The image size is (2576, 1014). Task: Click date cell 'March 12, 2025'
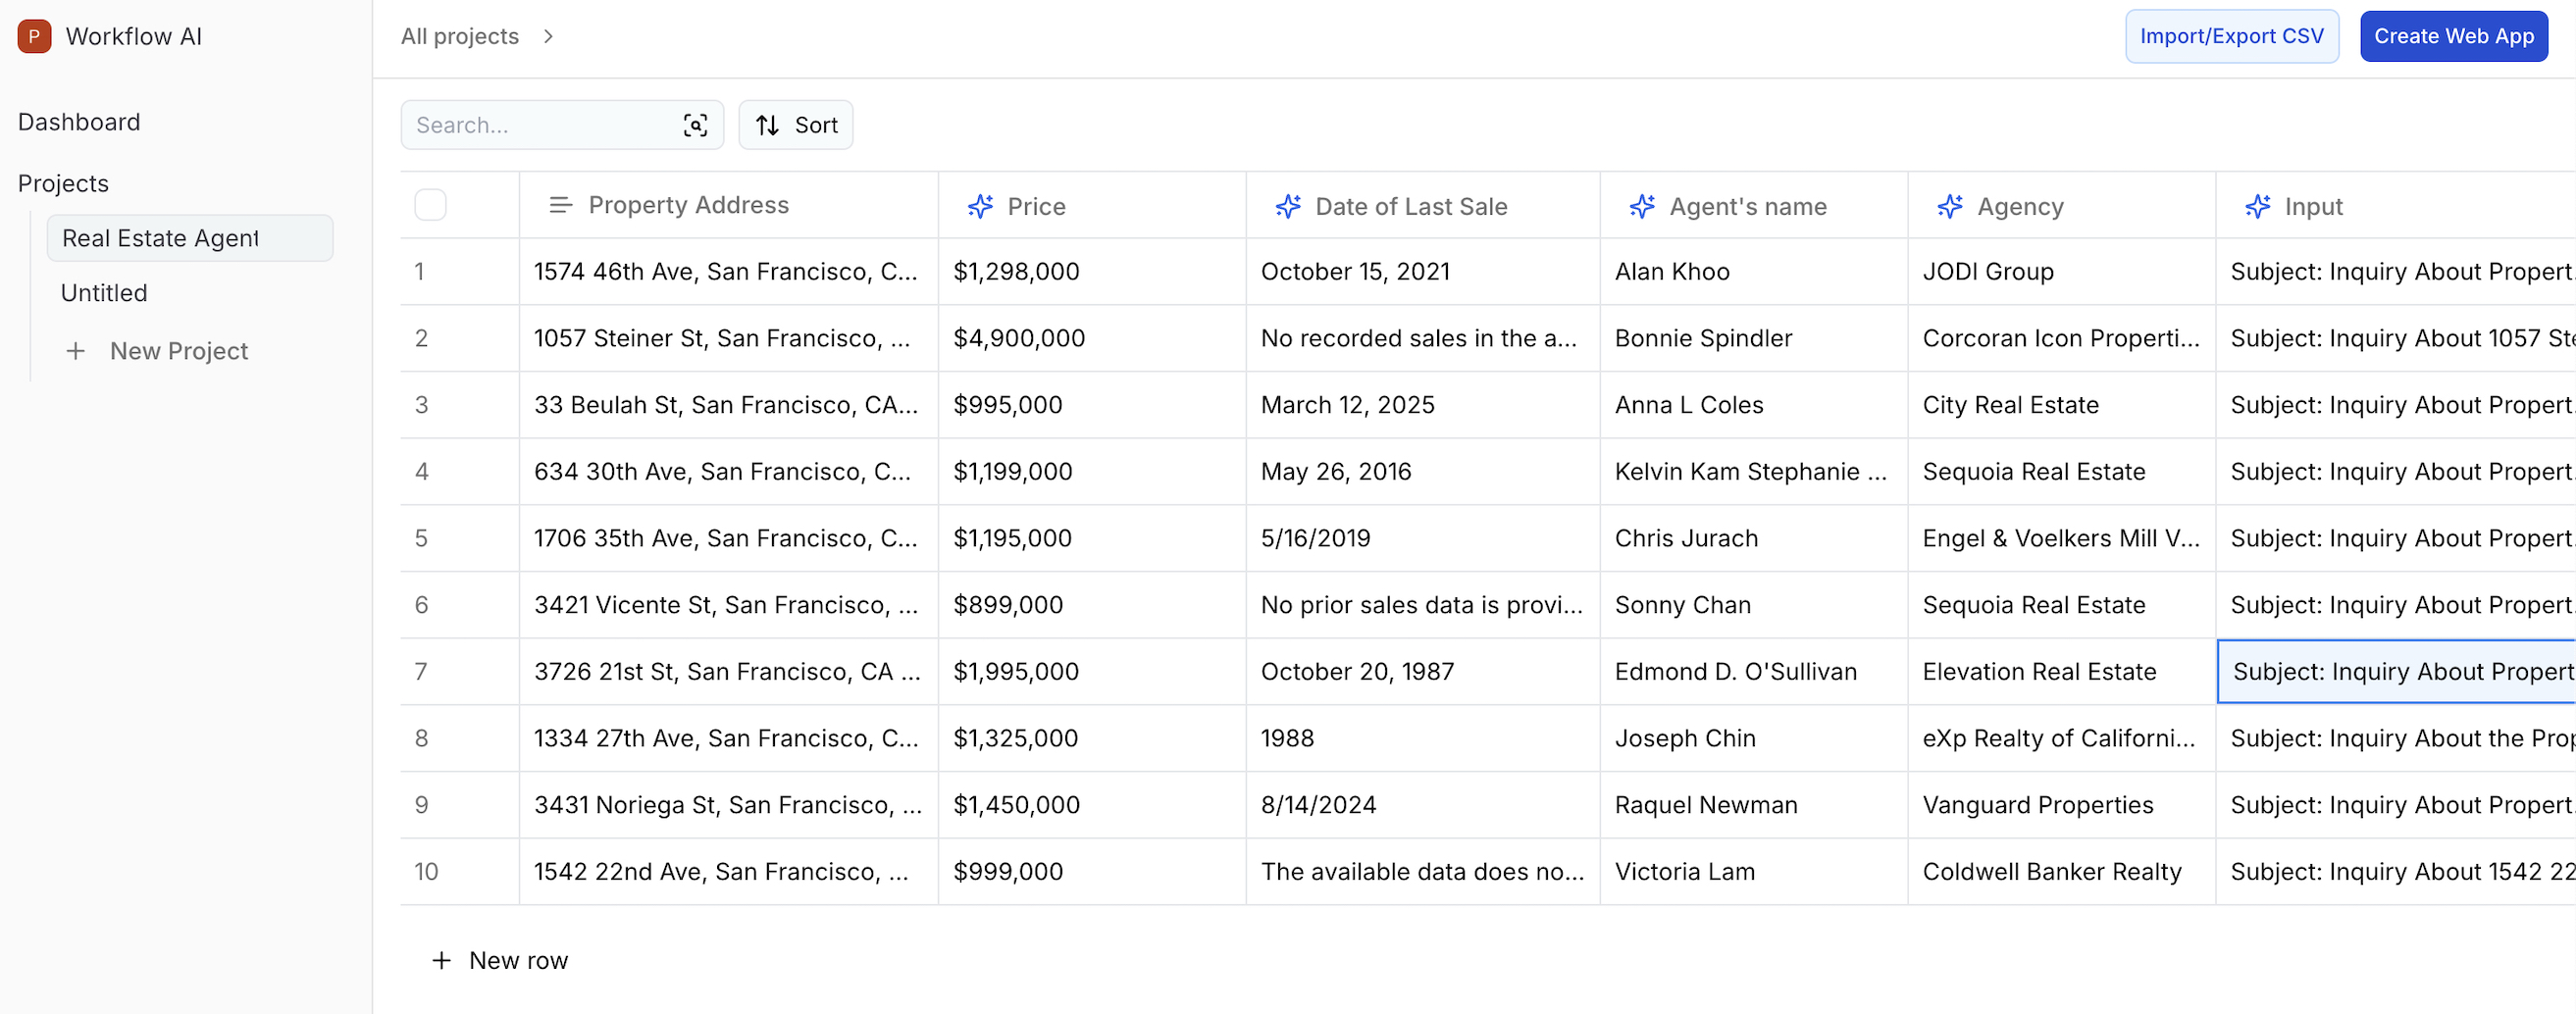[x=1423, y=405]
